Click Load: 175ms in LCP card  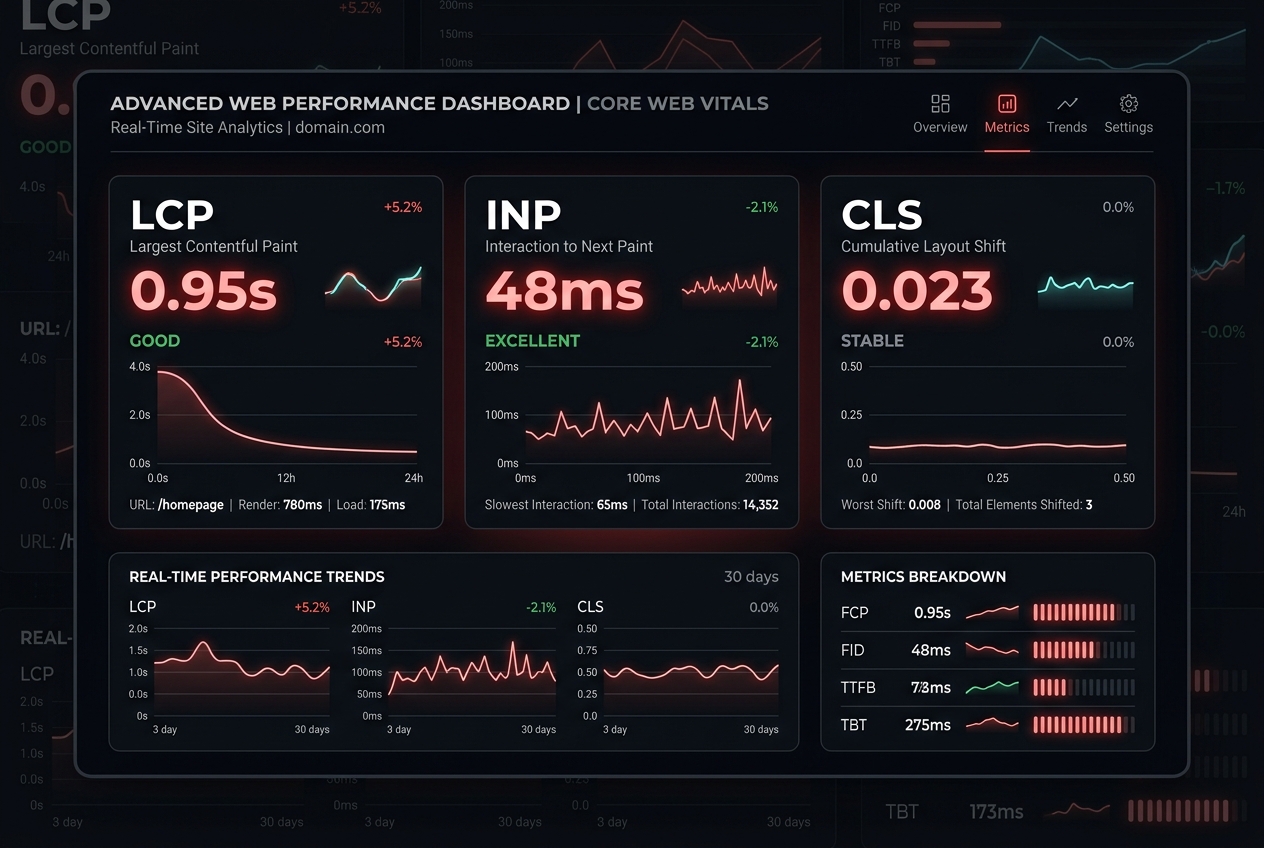(371, 505)
